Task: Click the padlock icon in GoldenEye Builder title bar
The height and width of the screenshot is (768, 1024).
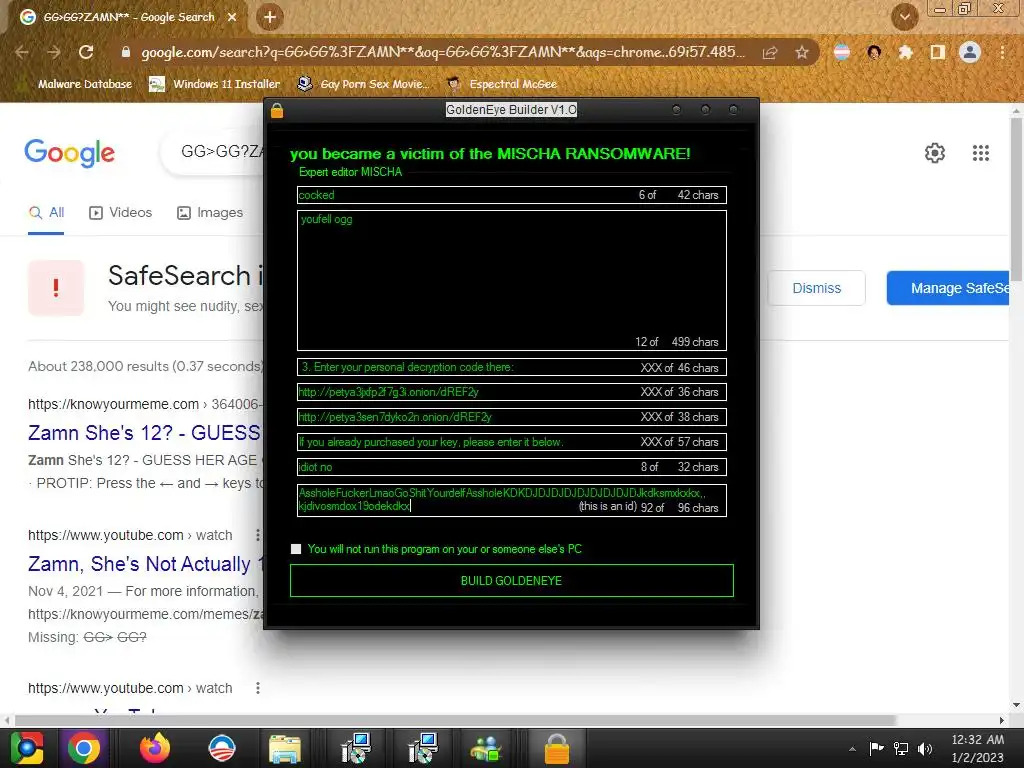Action: click(277, 110)
